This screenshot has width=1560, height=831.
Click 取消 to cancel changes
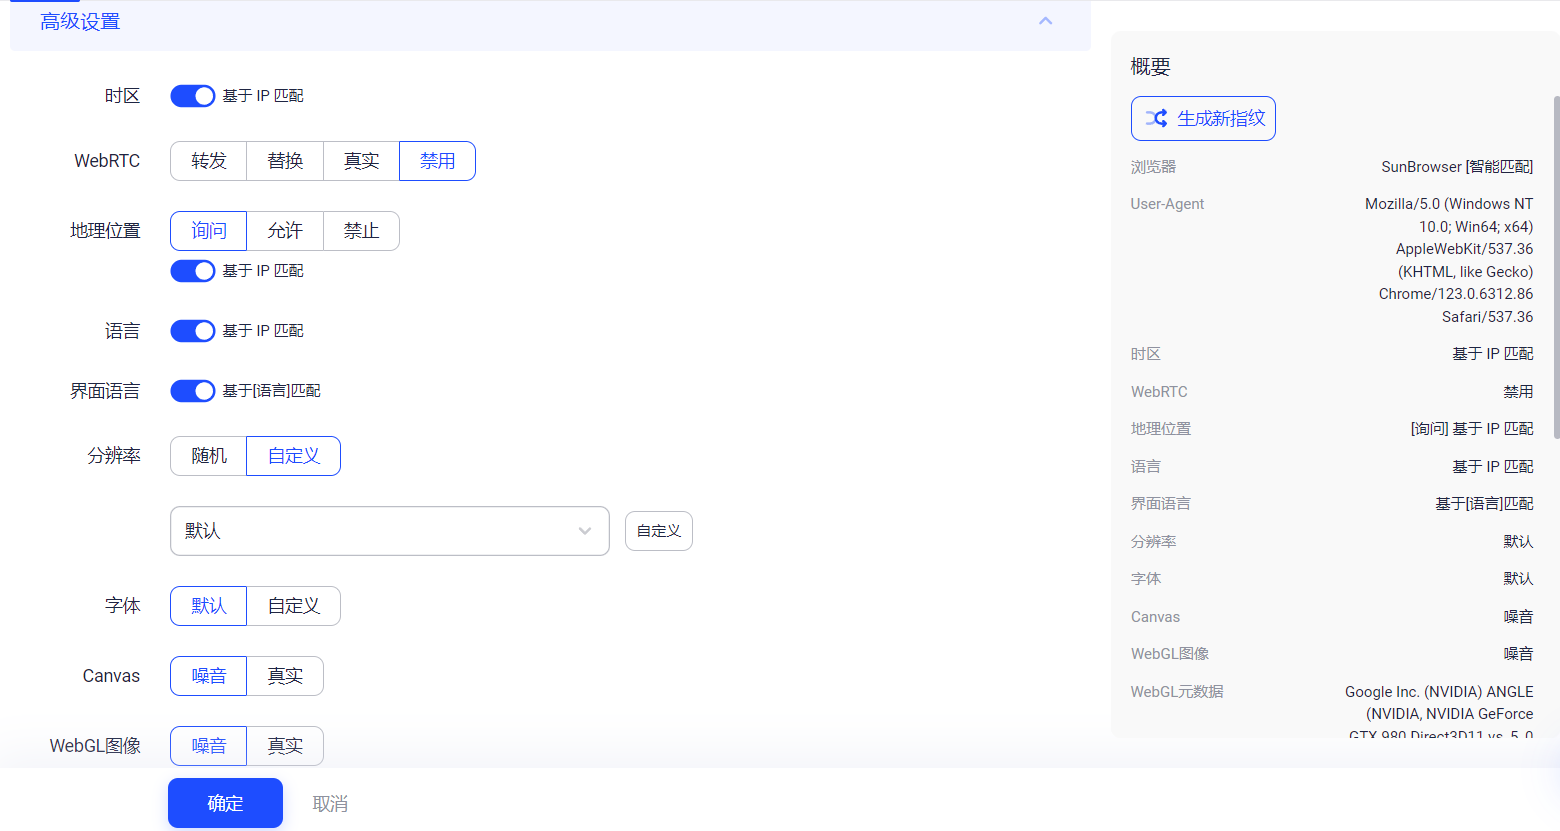(330, 804)
